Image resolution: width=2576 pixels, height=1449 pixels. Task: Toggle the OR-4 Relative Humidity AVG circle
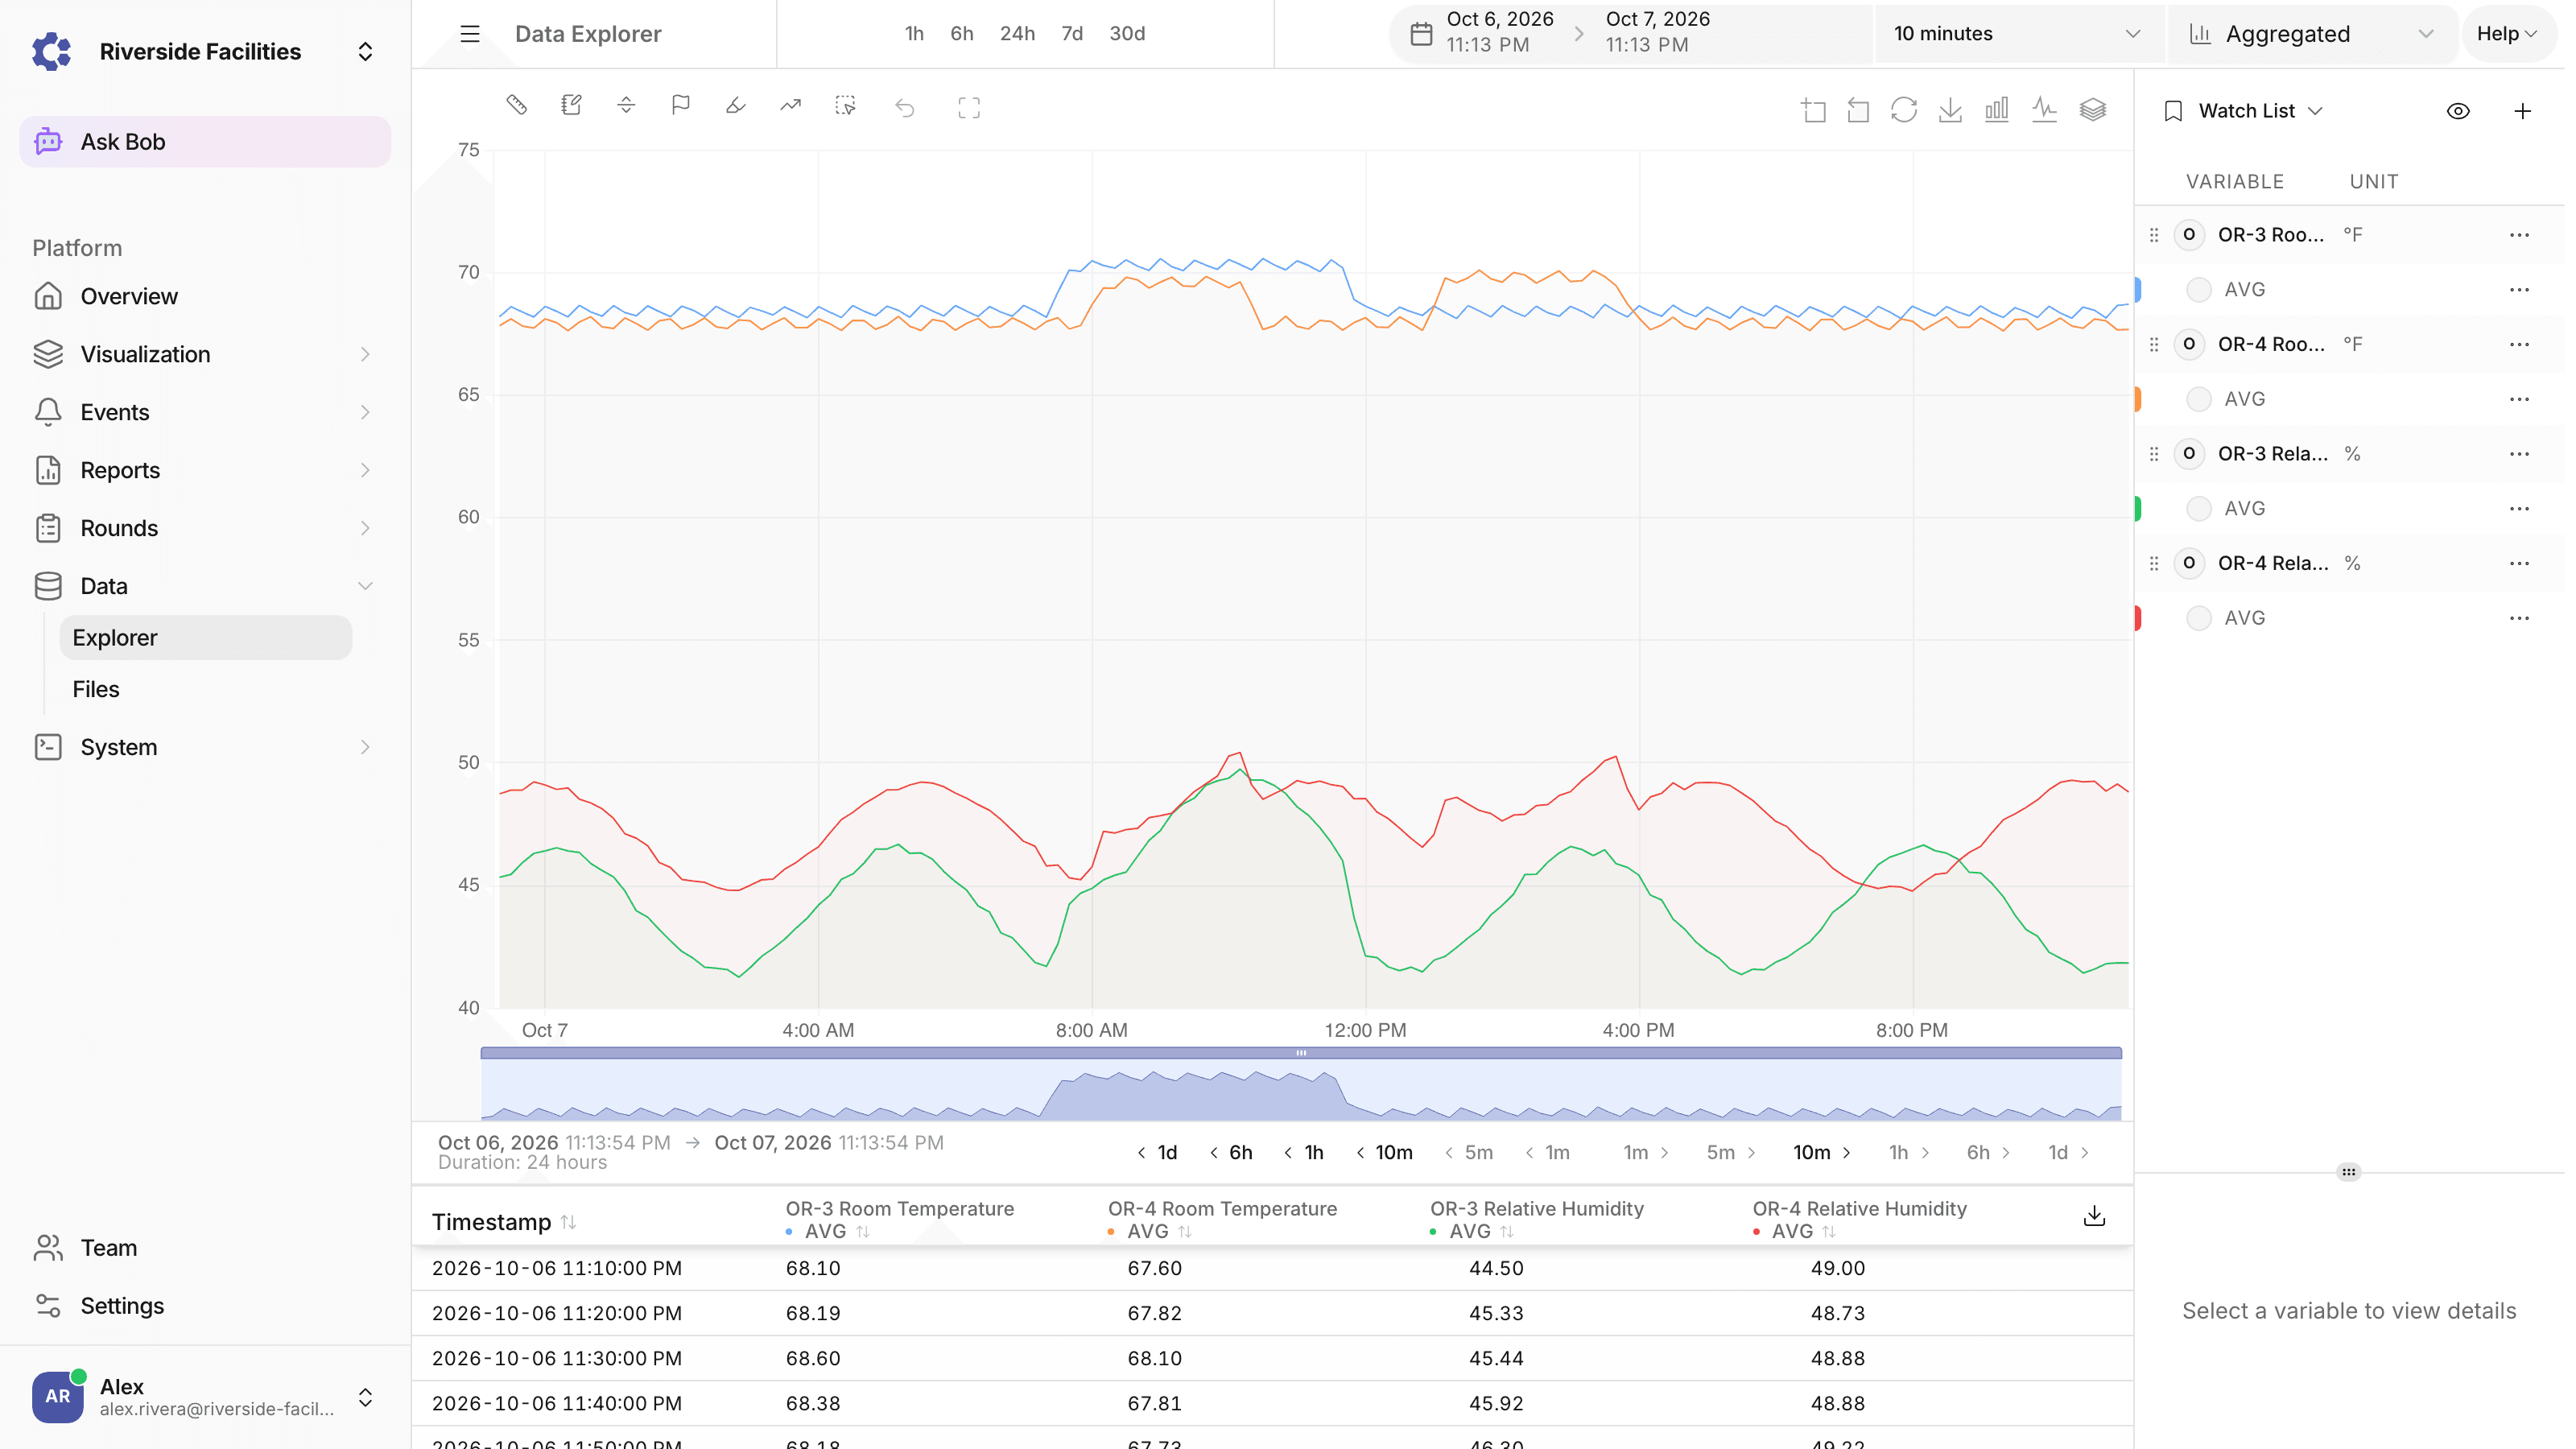[x=2198, y=618]
